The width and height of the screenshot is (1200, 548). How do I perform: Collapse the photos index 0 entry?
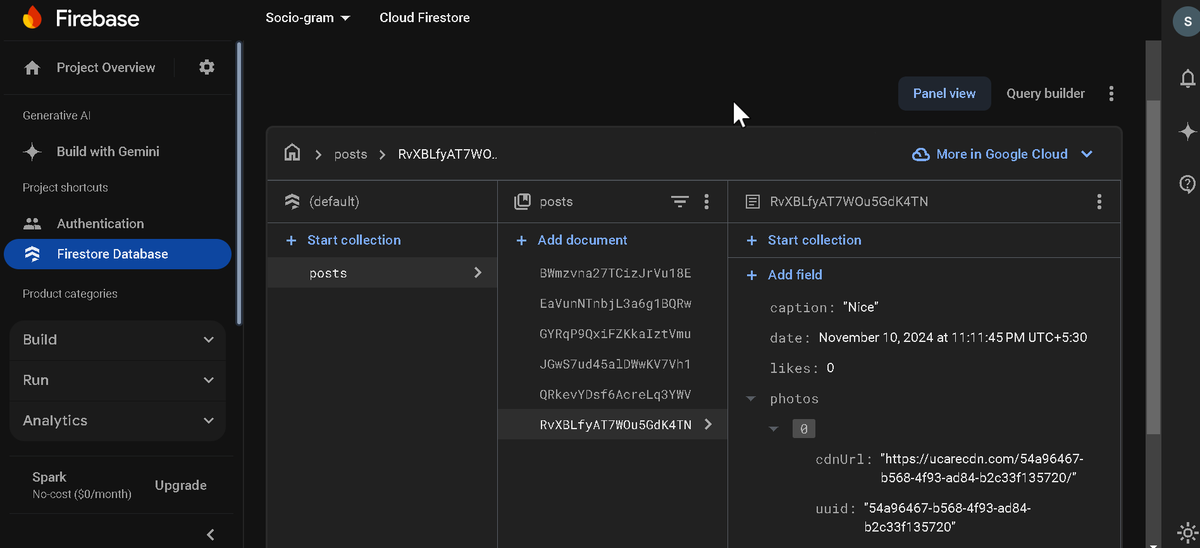[773, 428]
